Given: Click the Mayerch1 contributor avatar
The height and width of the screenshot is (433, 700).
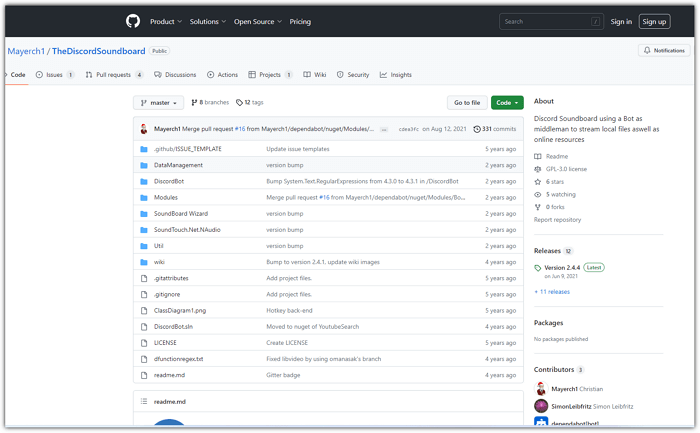Looking at the screenshot, I should [541, 388].
